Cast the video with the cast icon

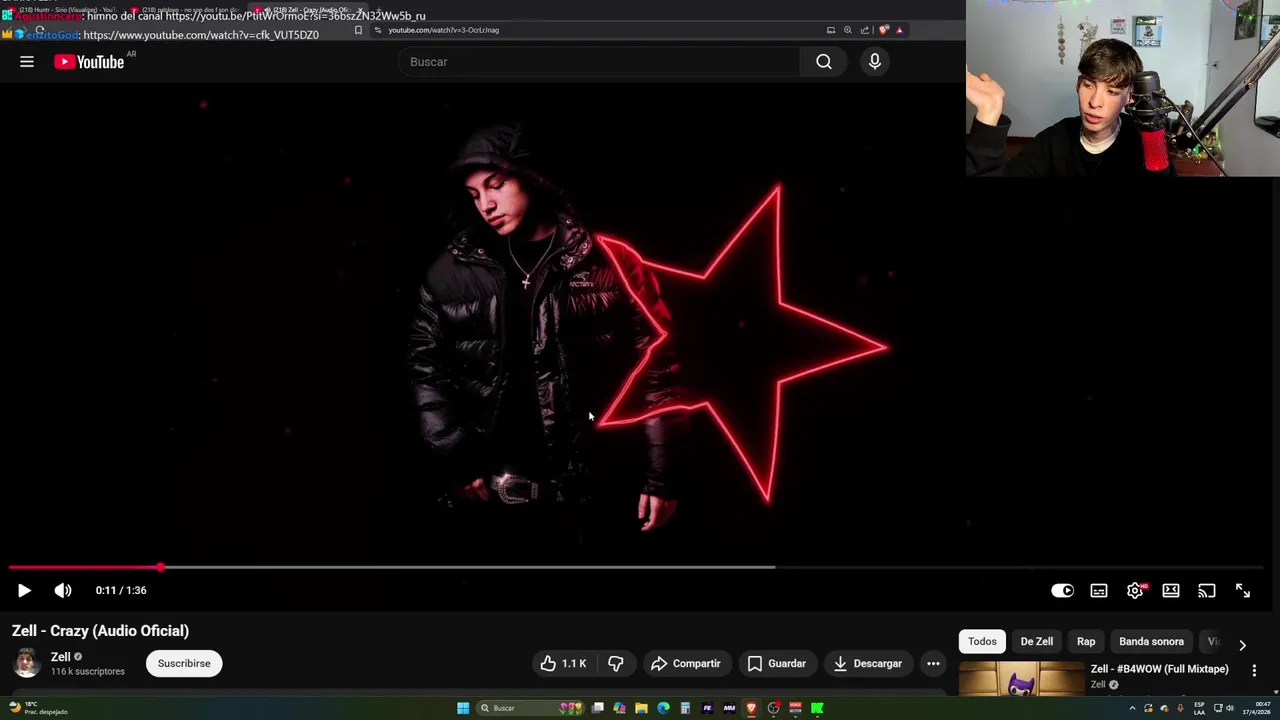click(1207, 591)
